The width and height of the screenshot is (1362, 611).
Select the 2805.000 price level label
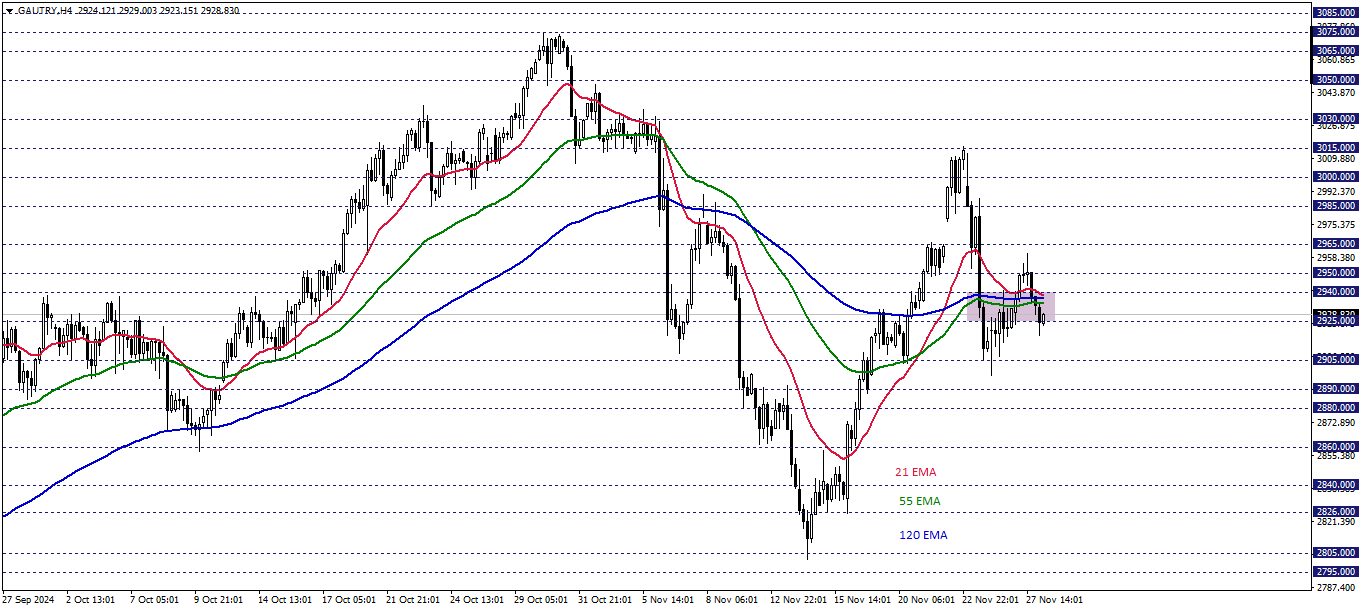tap(1335, 553)
